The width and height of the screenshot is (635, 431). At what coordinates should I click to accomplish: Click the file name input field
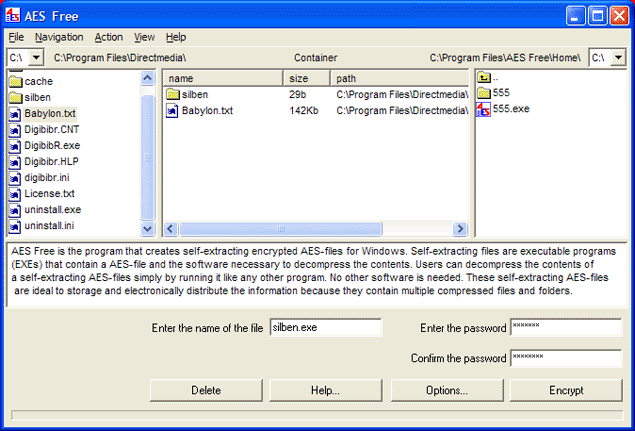(x=326, y=328)
